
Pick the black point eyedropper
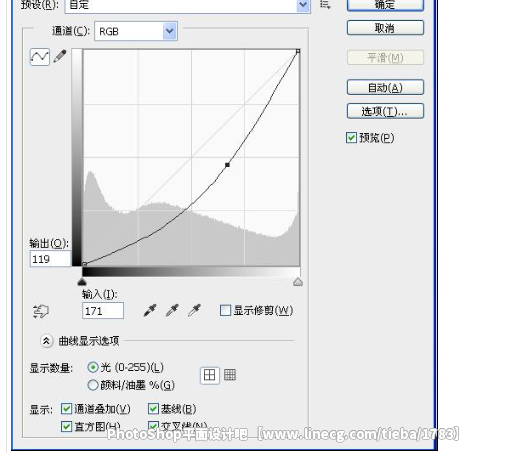coord(150,310)
